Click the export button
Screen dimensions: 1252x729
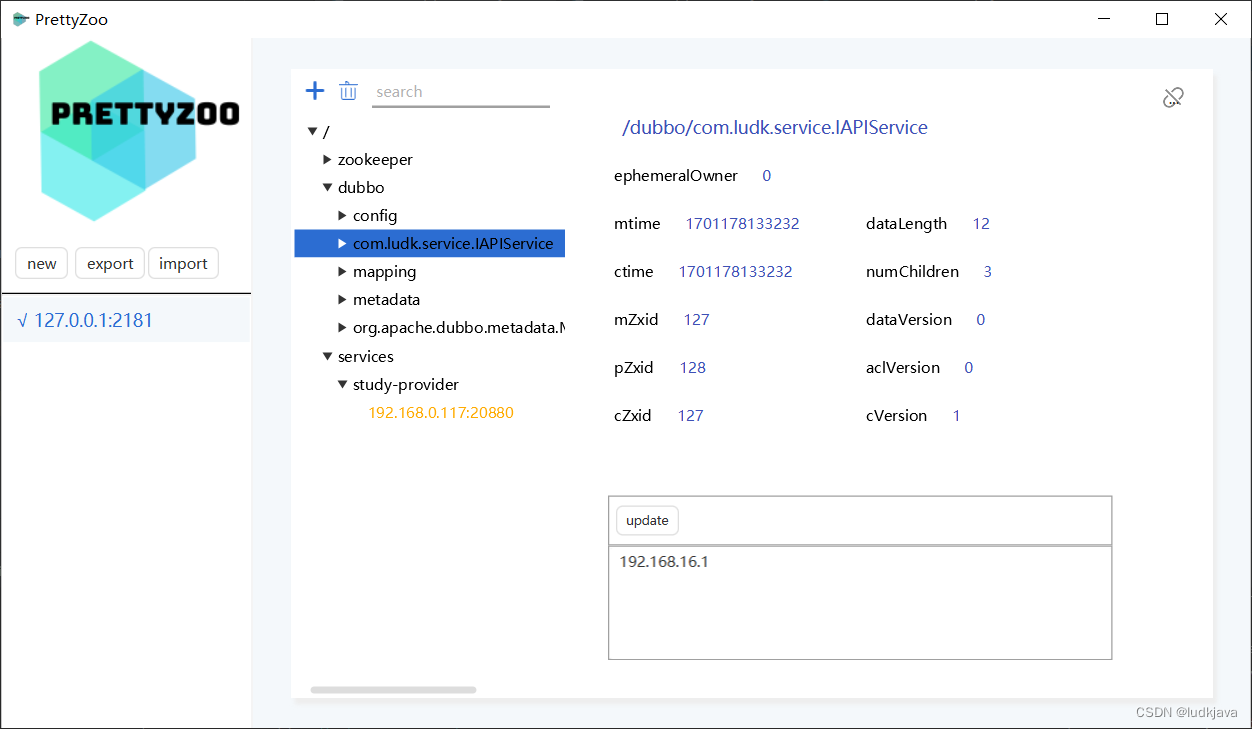click(x=110, y=263)
